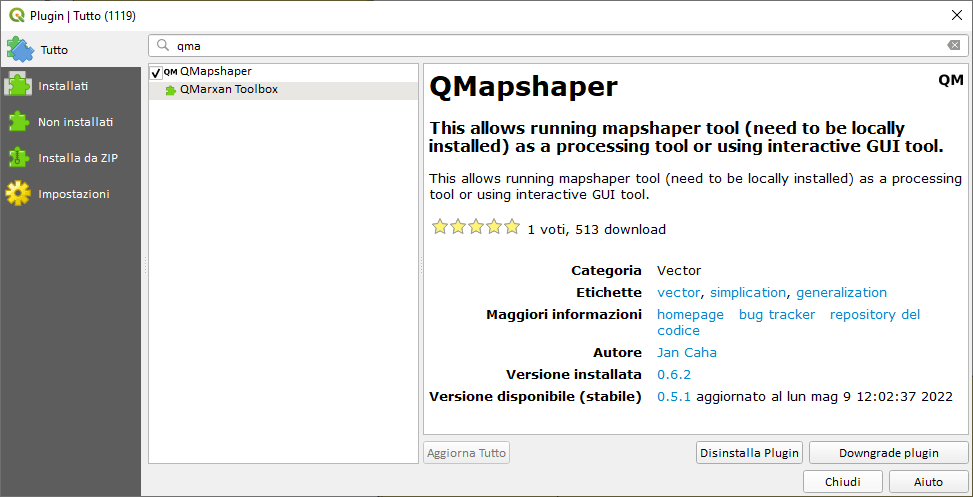Screen dimensions: 973x497
Task: Switch to Non installati tab
Action: pos(75,121)
